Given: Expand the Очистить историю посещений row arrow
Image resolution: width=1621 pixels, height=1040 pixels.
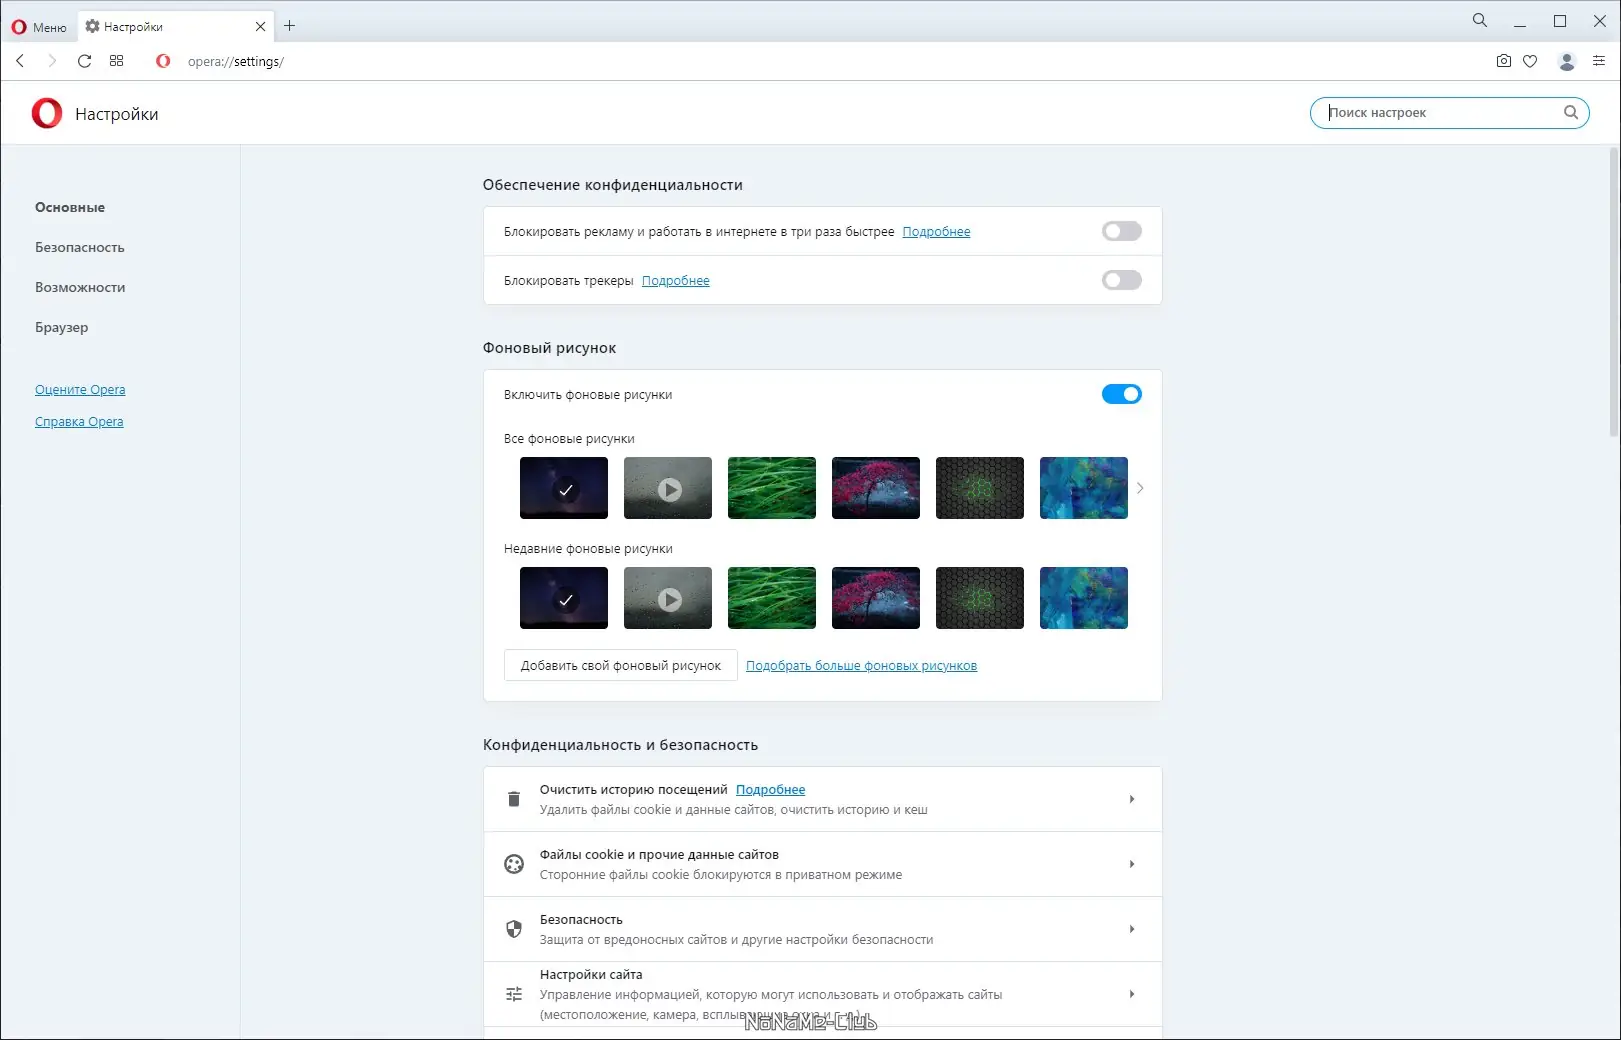Looking at the screenshot, I should click(1132, 799).
